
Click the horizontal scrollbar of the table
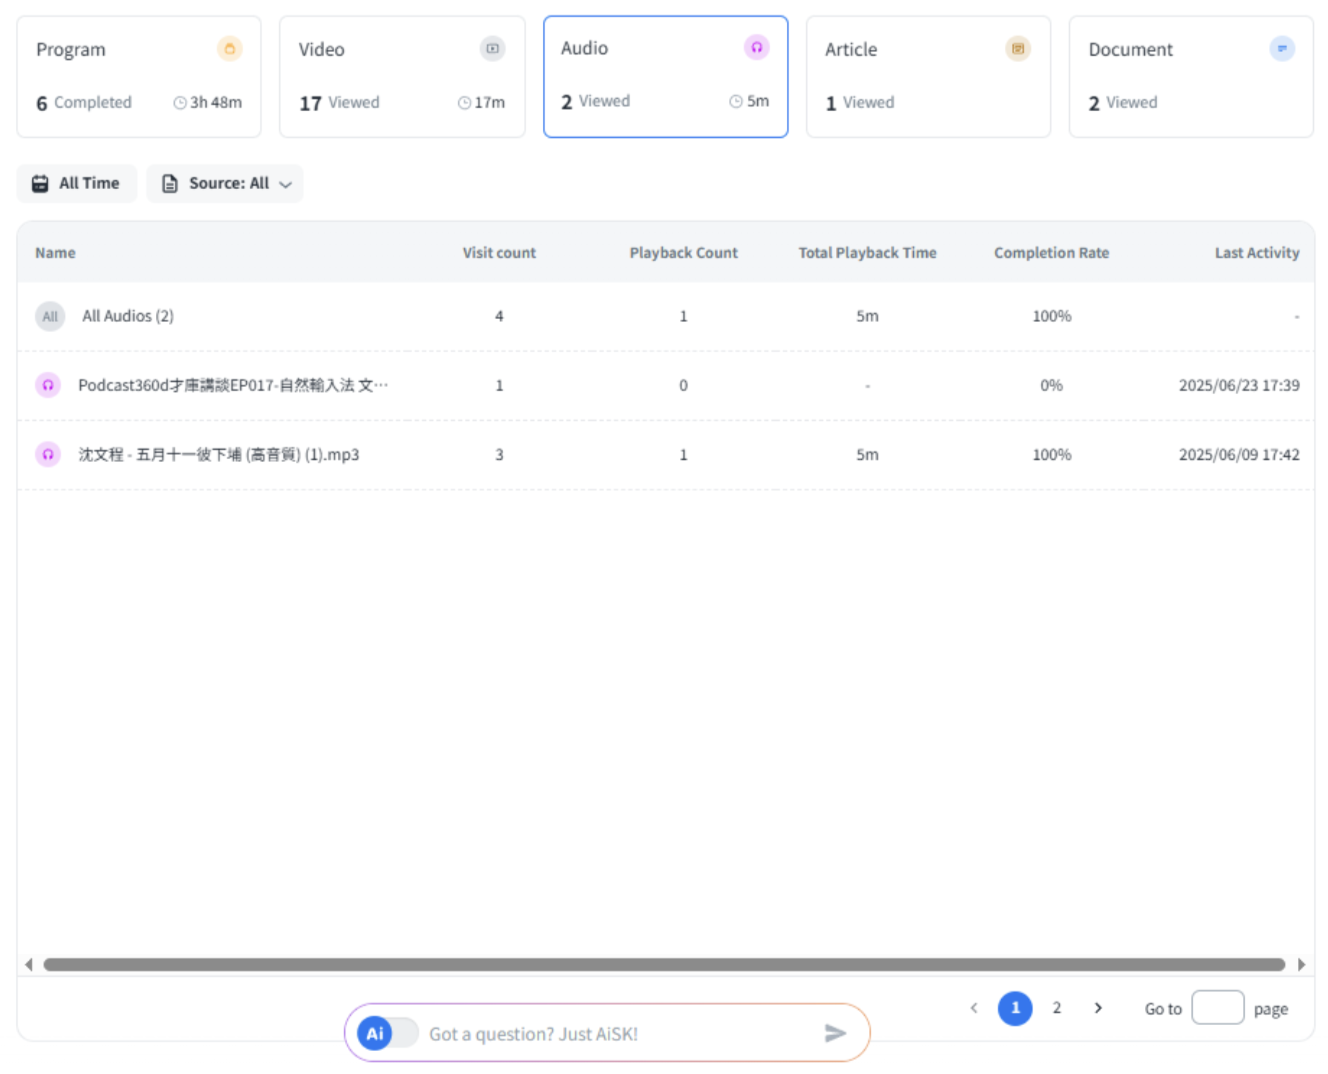coord(664,965)
